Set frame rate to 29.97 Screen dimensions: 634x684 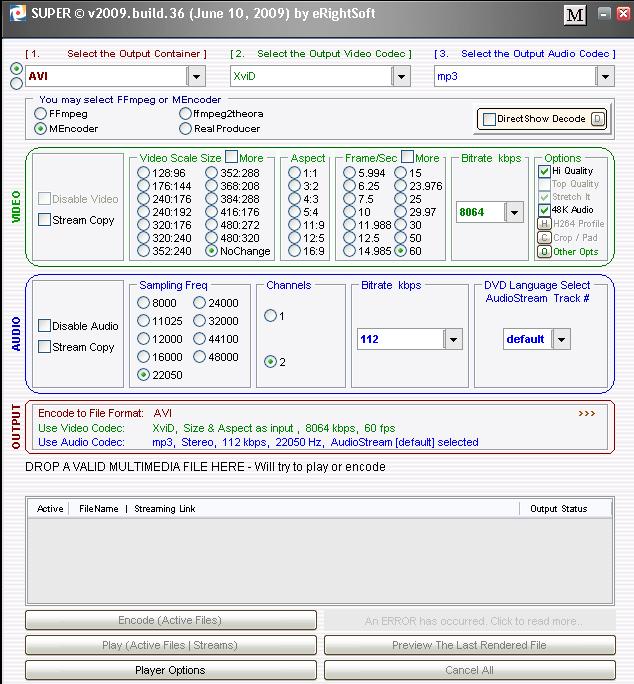(401, 212)
